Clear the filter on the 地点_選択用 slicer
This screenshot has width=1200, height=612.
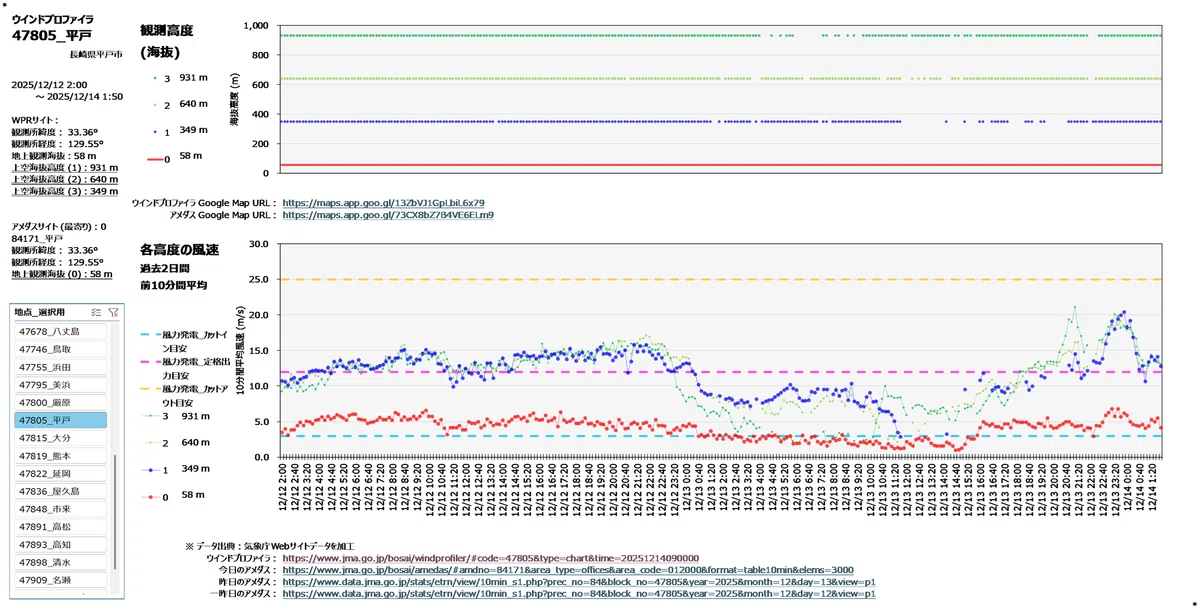113,312
